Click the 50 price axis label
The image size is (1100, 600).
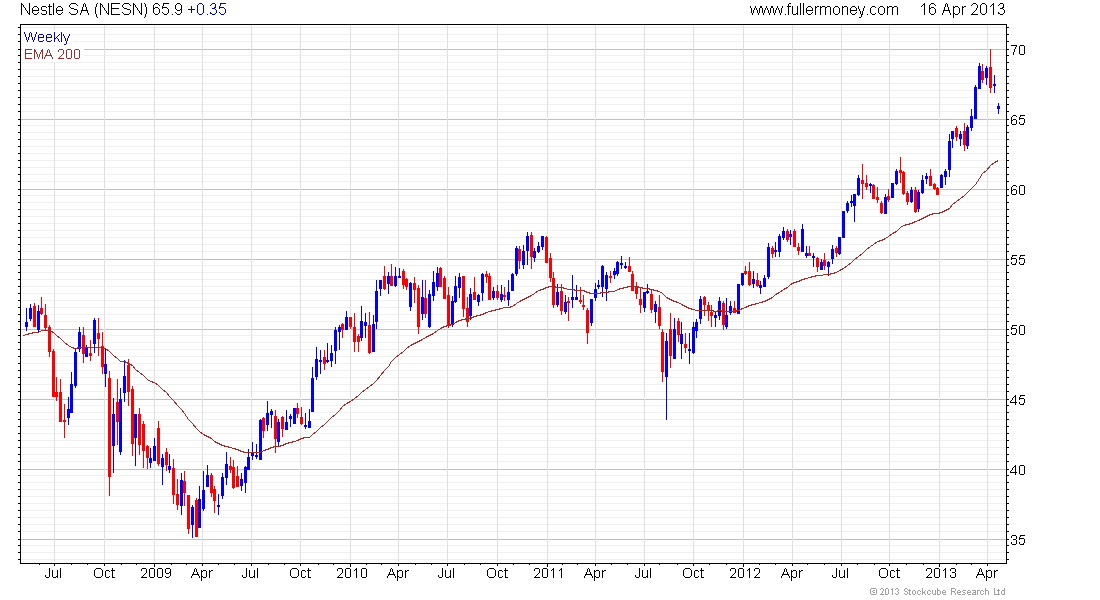(1018, 330)
